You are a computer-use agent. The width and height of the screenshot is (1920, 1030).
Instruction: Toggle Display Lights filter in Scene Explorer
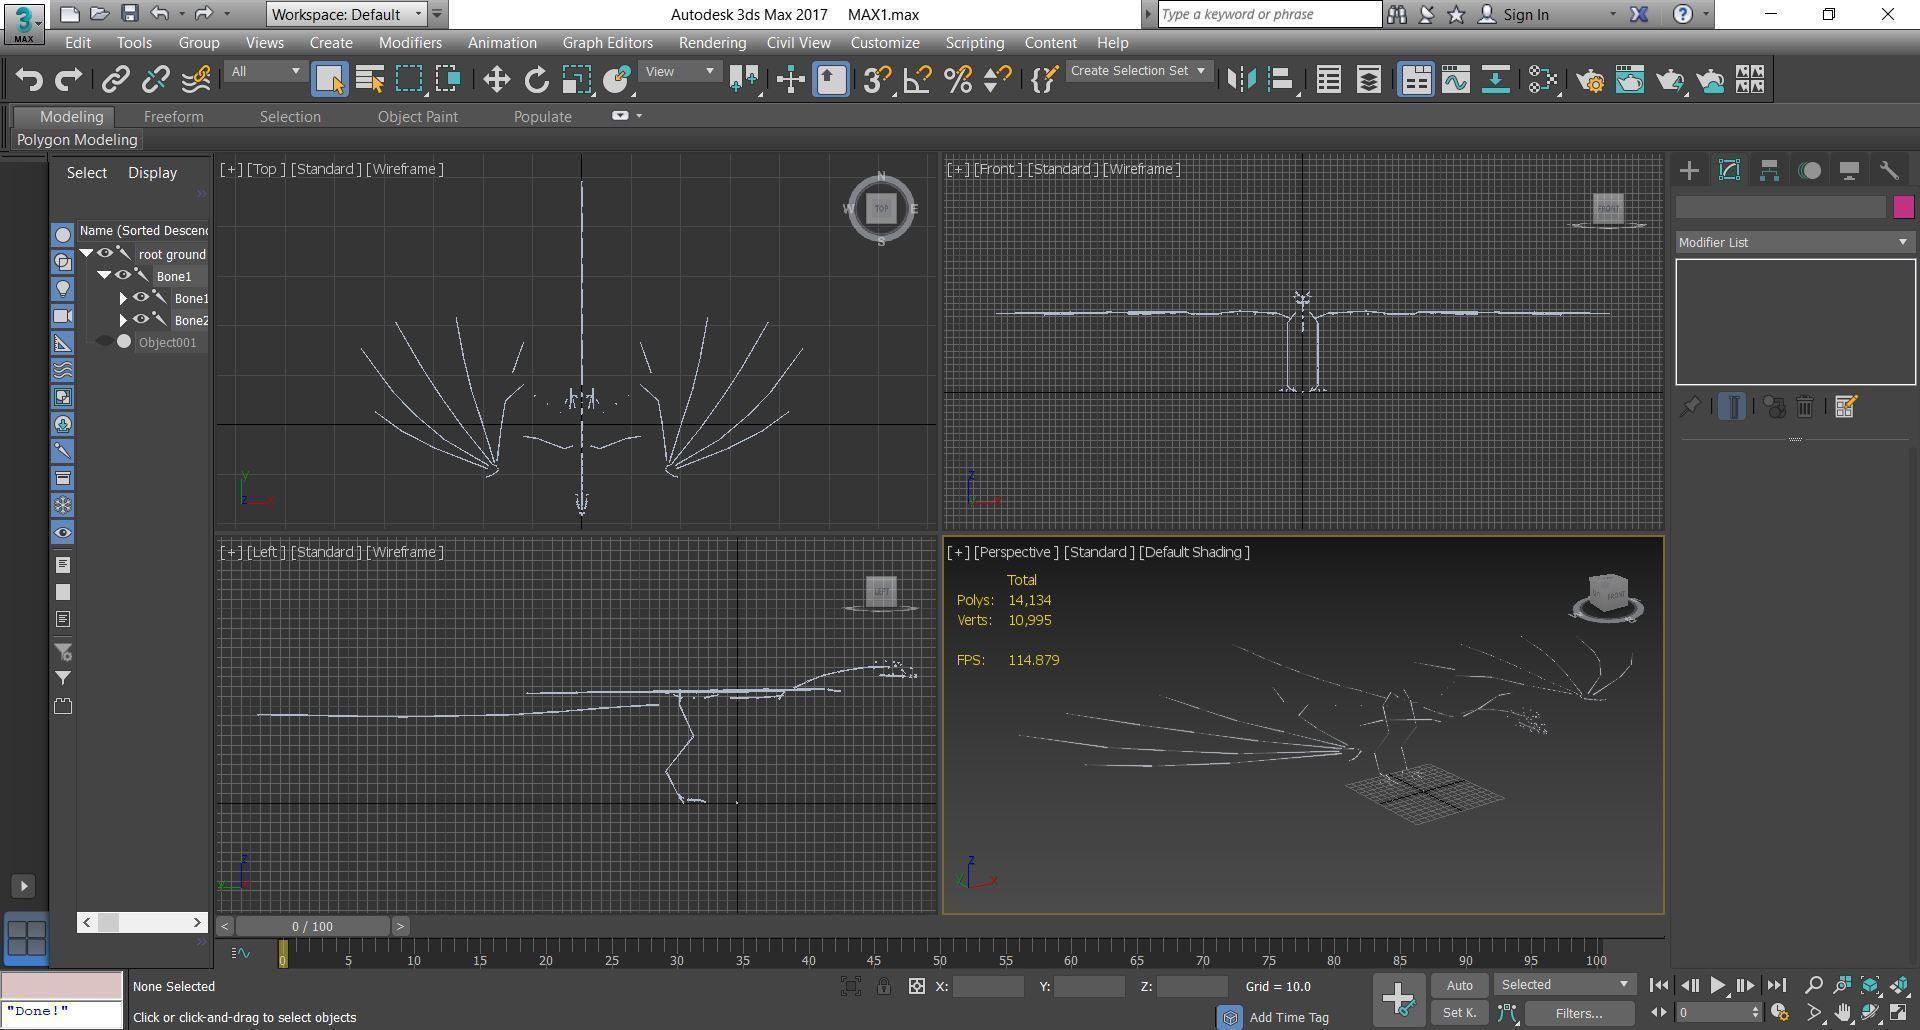[62, 289]
